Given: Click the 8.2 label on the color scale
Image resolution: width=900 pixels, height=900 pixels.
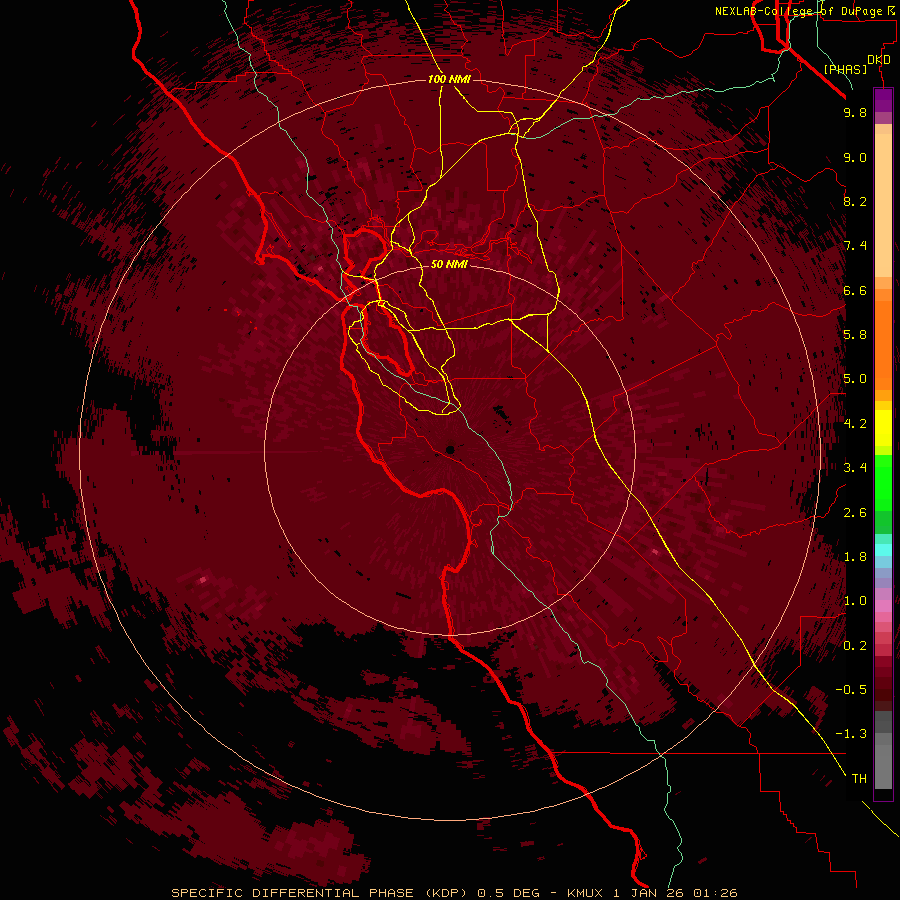Looking at the screenshot, I should (x=855, y=201).
